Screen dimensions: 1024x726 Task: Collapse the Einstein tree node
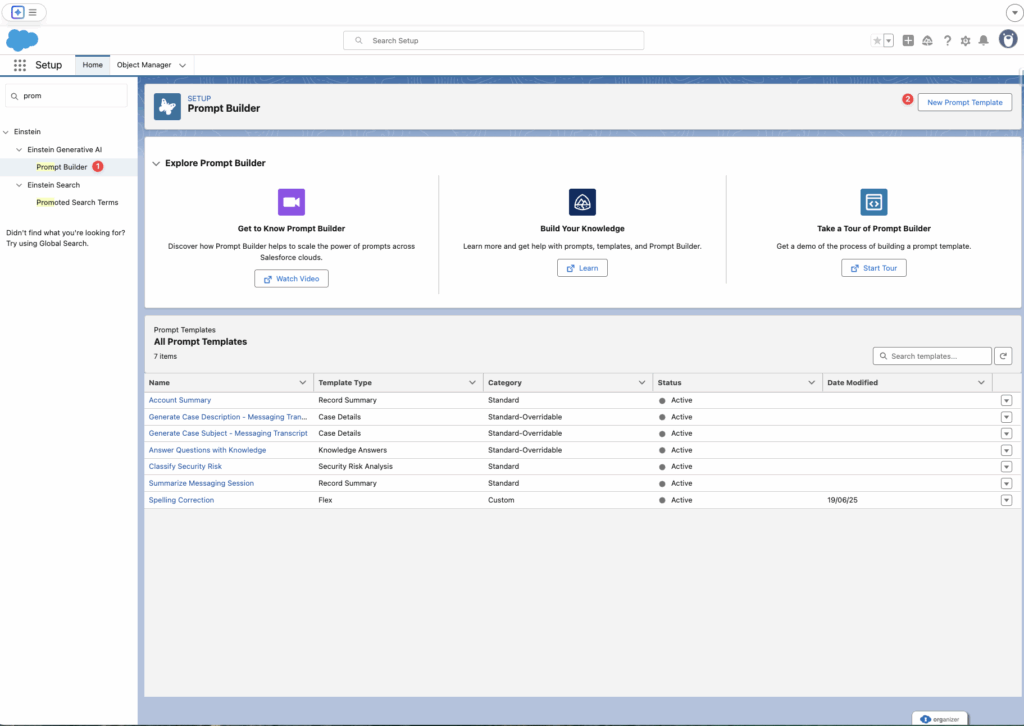(6, 132)
